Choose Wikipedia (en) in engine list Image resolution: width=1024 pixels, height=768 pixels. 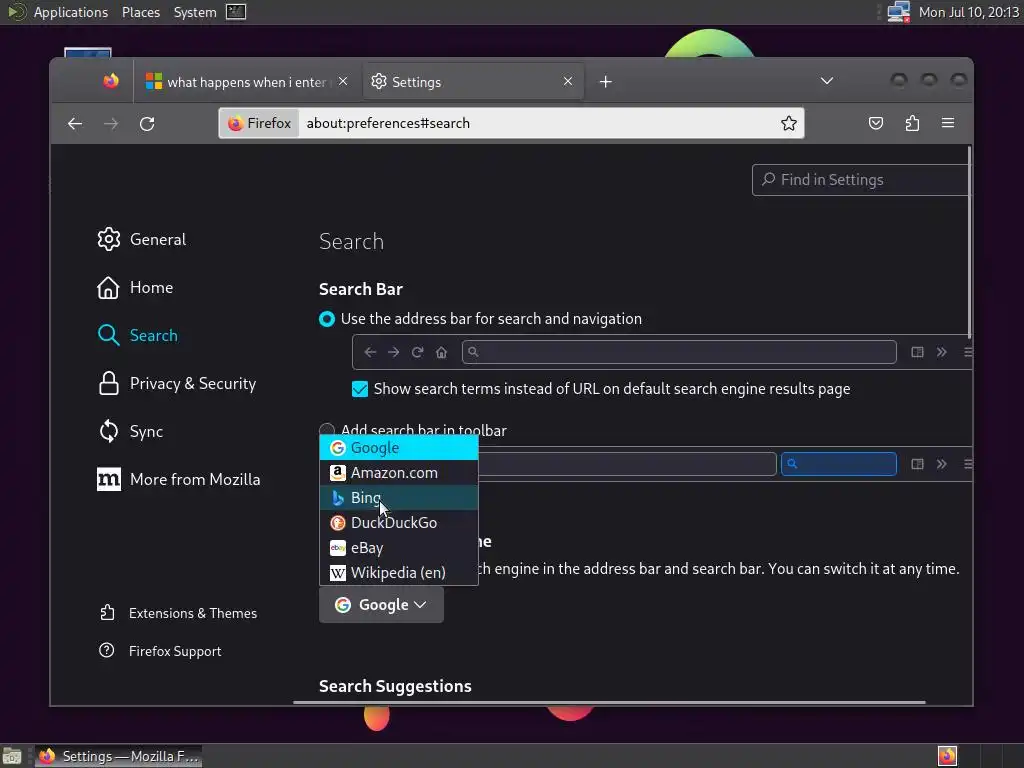coord(399,573)
